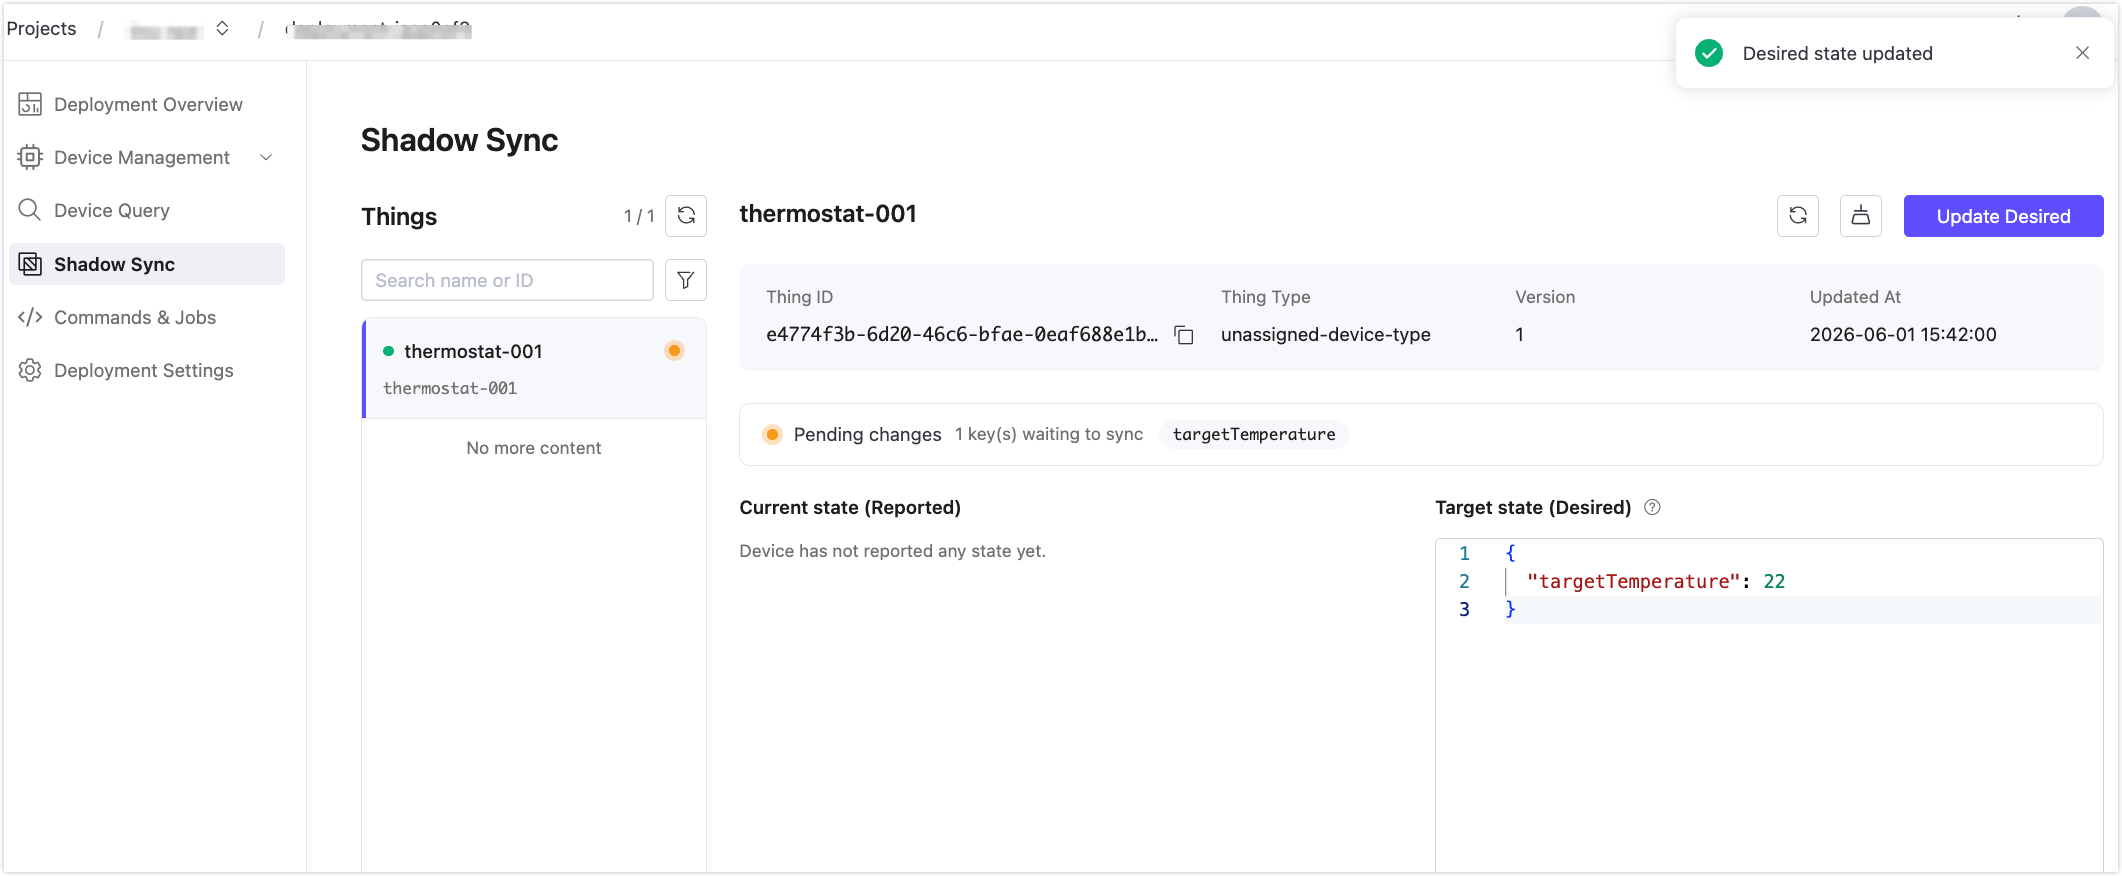Click the Device Management chip icon
The width and height of the screenshot is (2122, 876).
click(30, 157)
